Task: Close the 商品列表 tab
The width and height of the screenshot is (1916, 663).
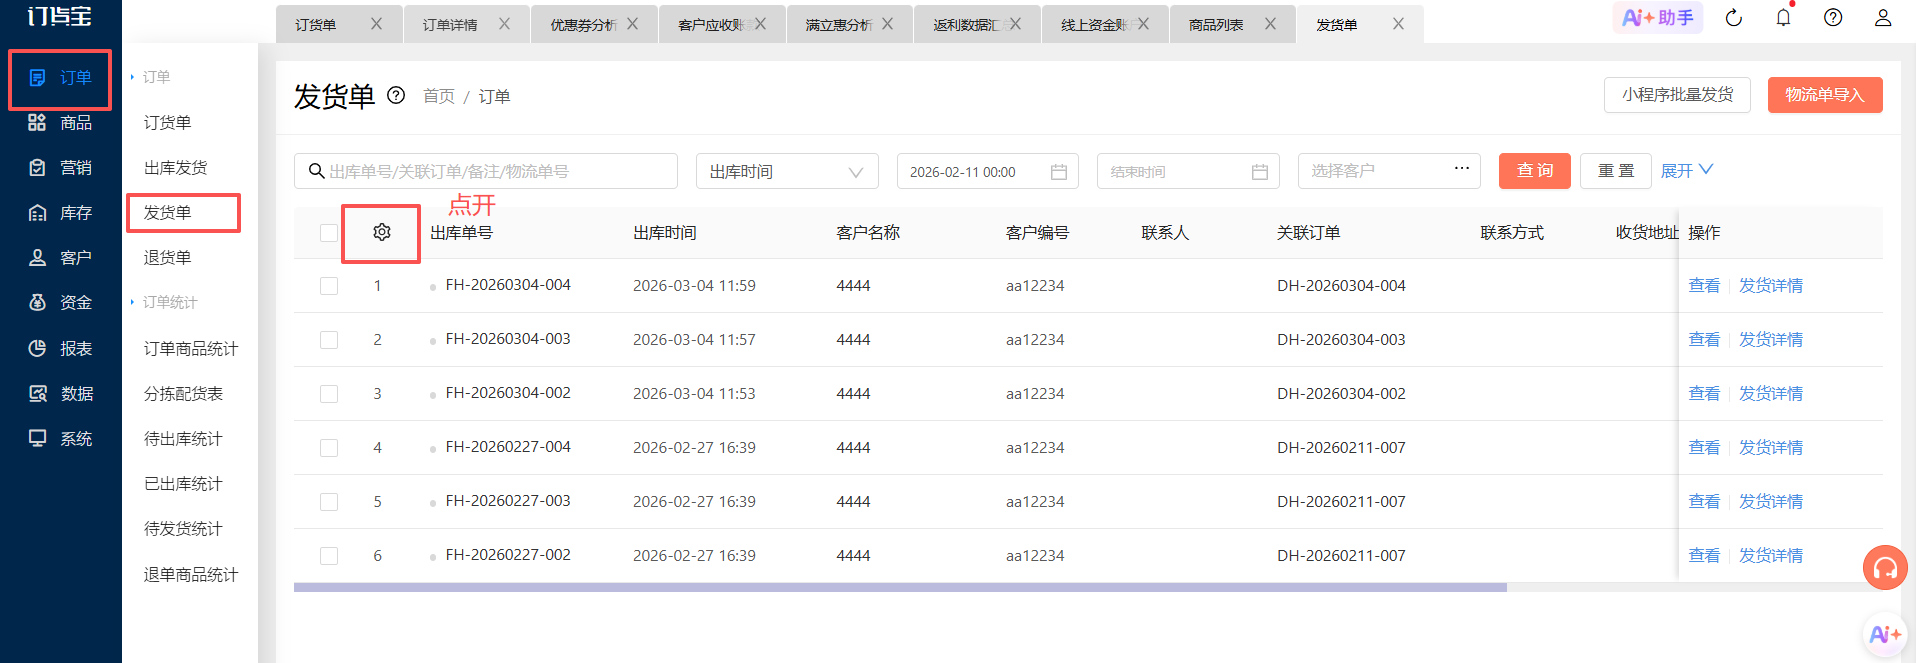Action: (1270, 24)
